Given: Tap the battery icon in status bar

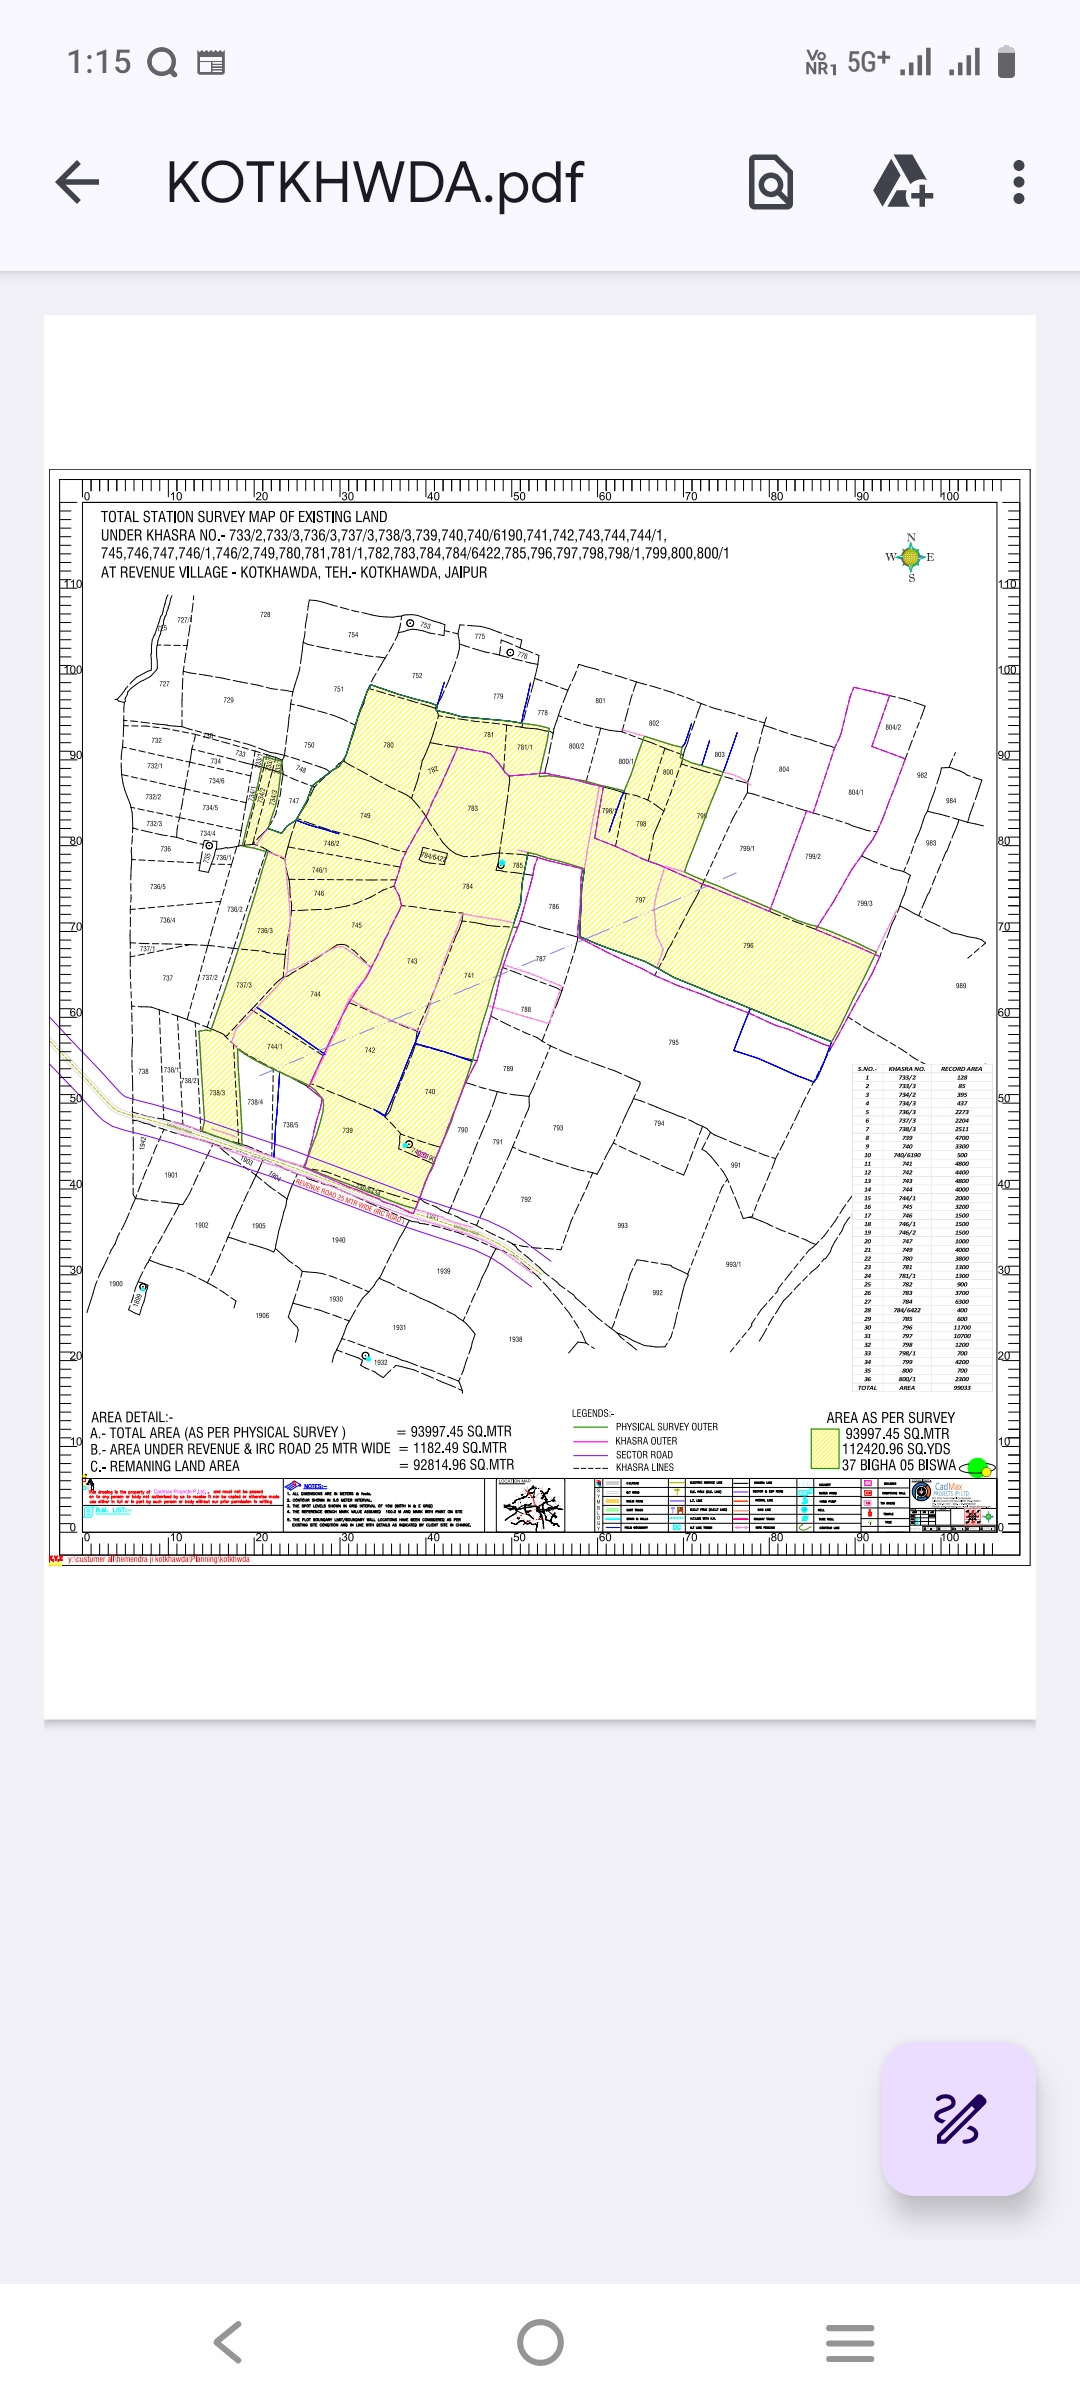Looking at the screenshot, I should pyautogui.click(x=1007, y=62).
